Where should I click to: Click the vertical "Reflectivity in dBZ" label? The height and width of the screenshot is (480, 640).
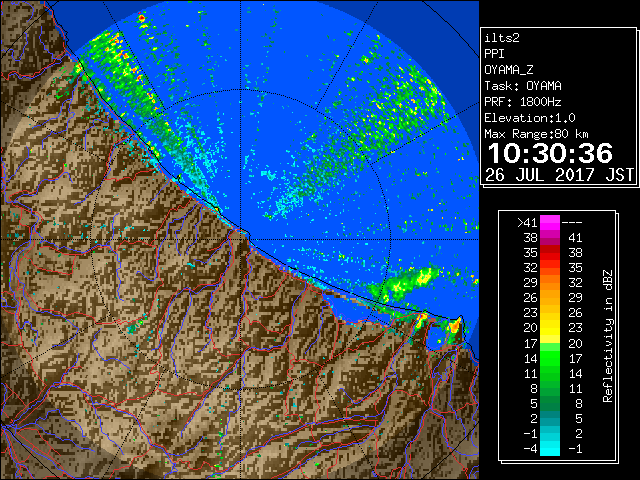[608, 336]
